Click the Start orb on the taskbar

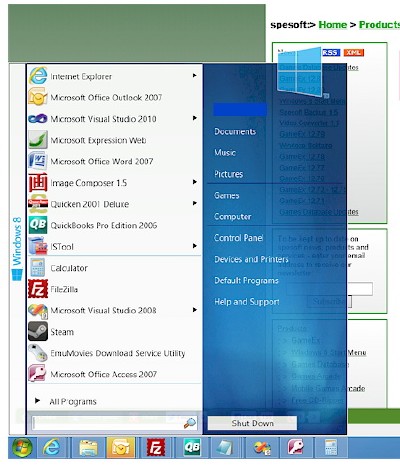point(22,447)
